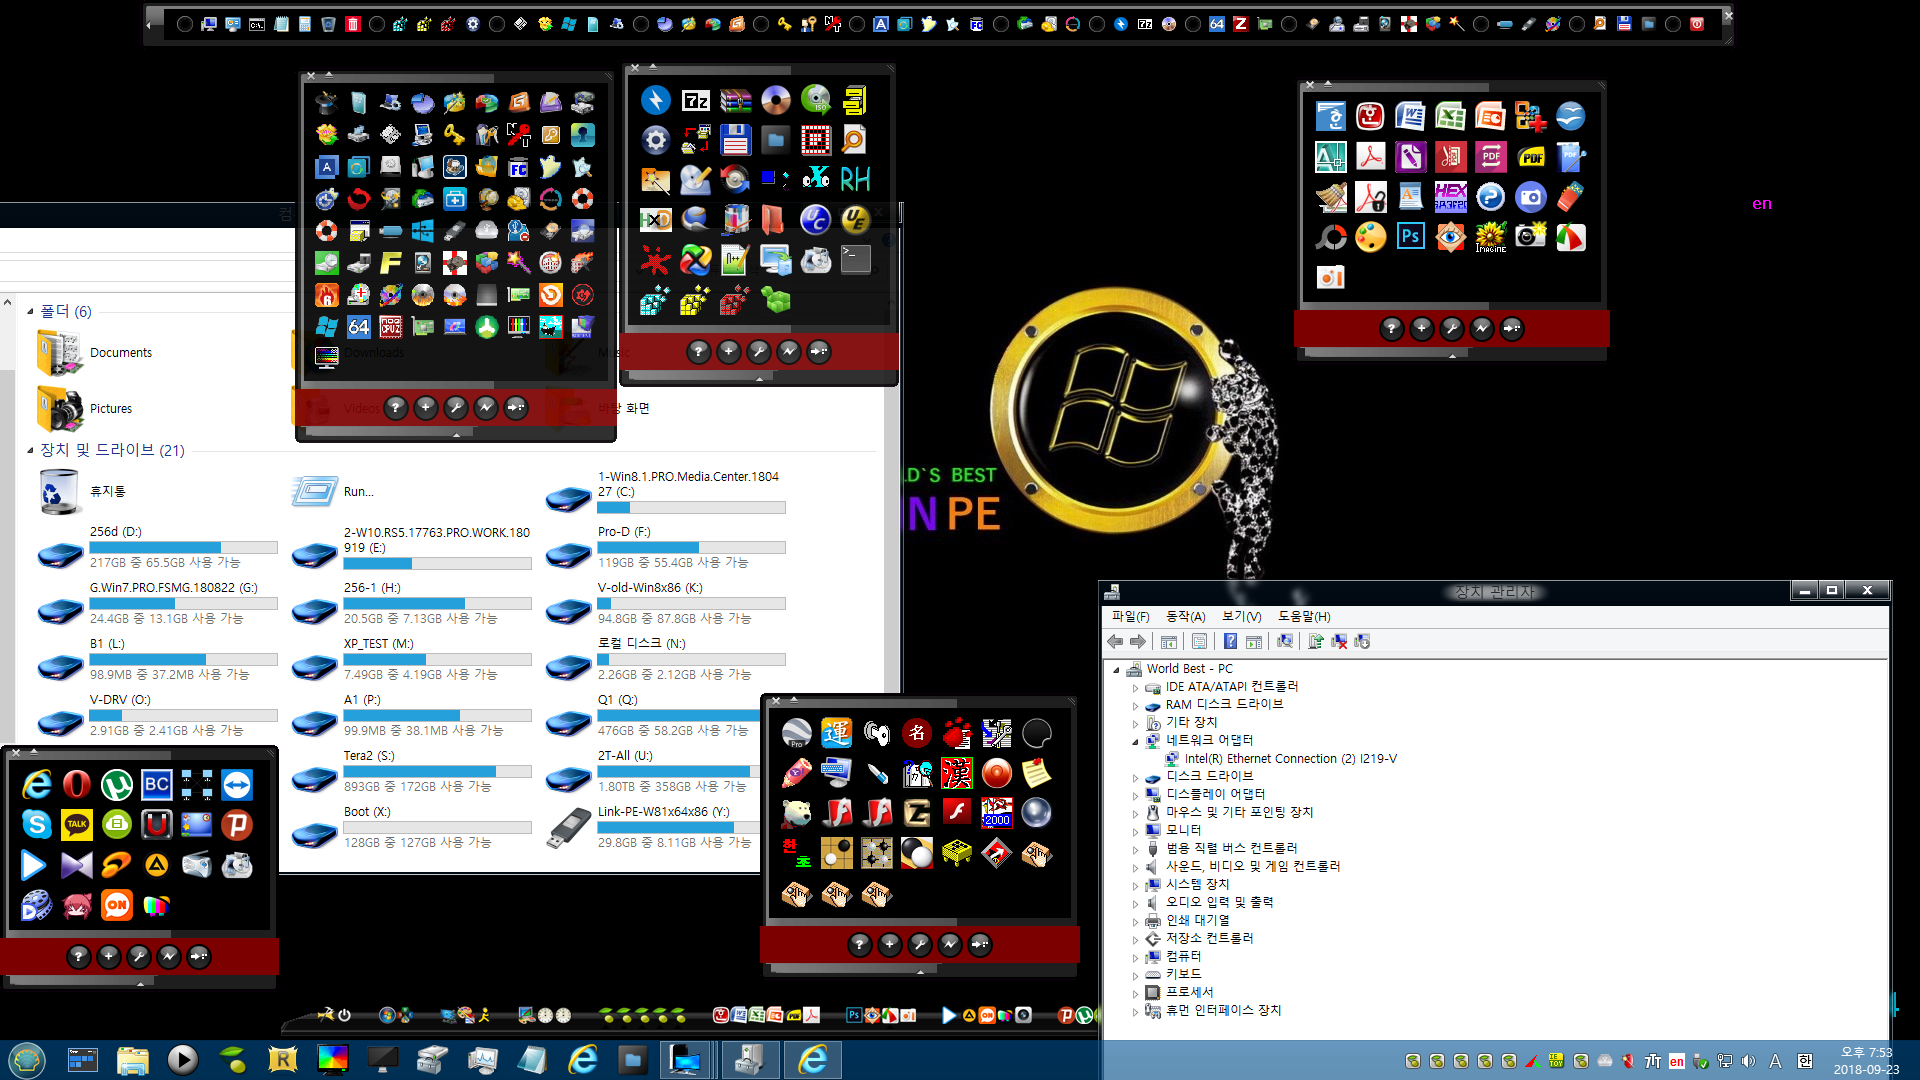Open 7-Zip 7z icon
This screenshot has height=1080, width=1920.
tap(696, 100)
